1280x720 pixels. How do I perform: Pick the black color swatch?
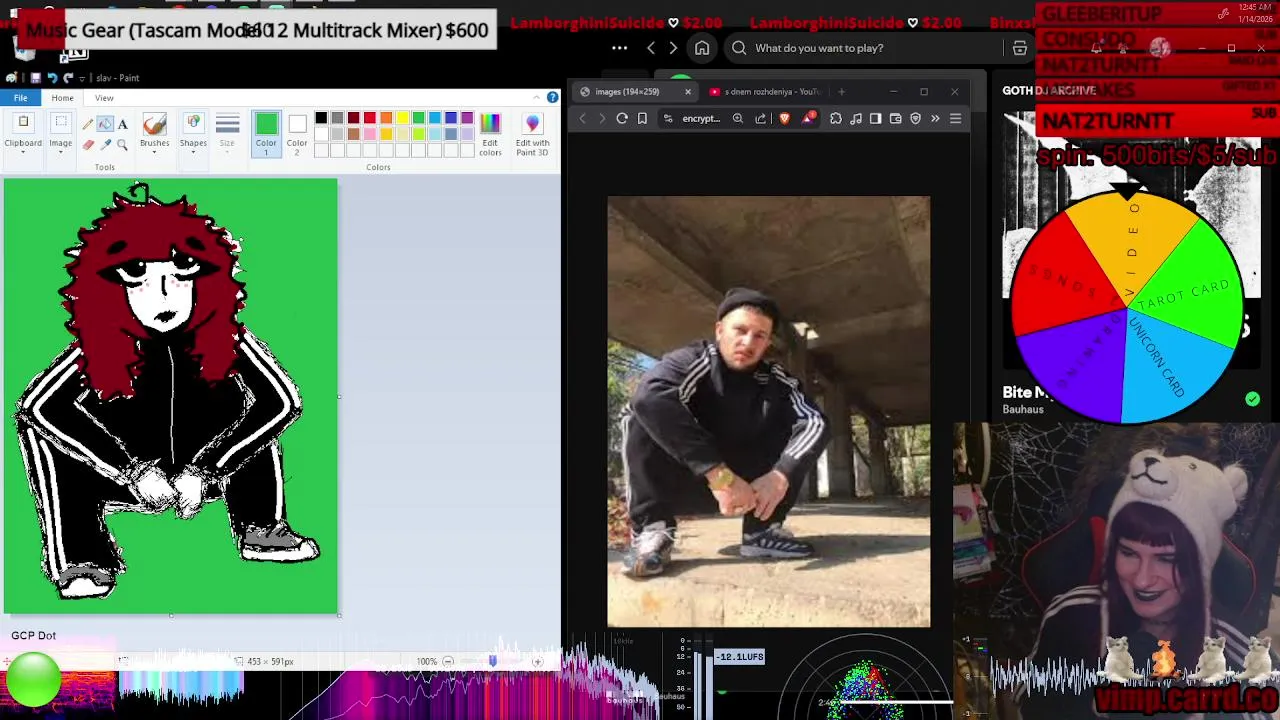click(321, 118)
